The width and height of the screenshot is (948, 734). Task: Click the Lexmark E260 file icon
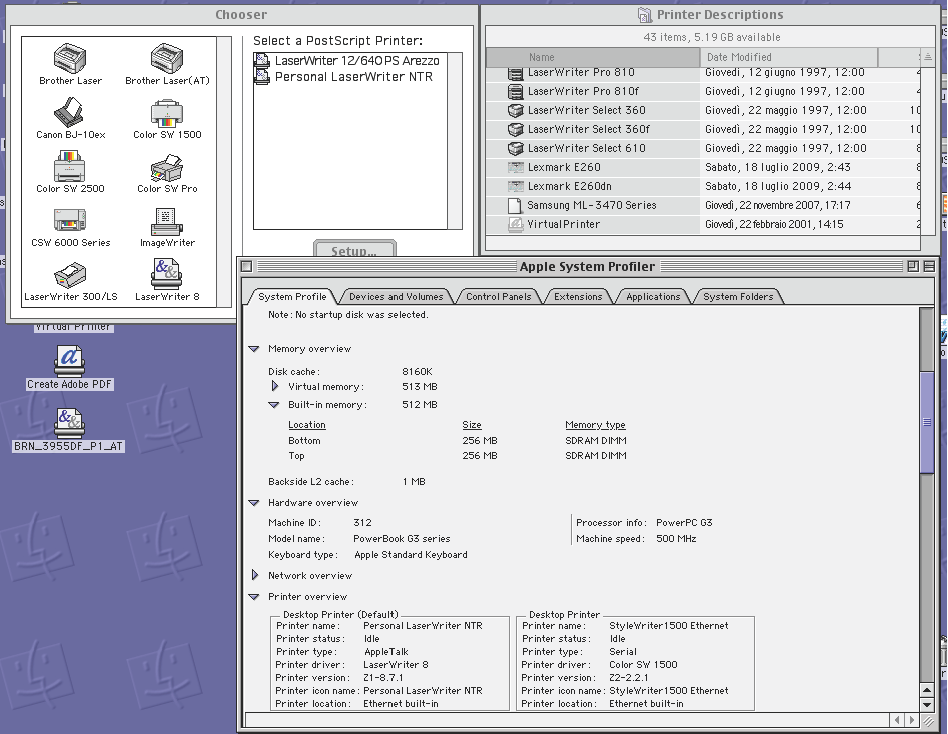point(515,167)
